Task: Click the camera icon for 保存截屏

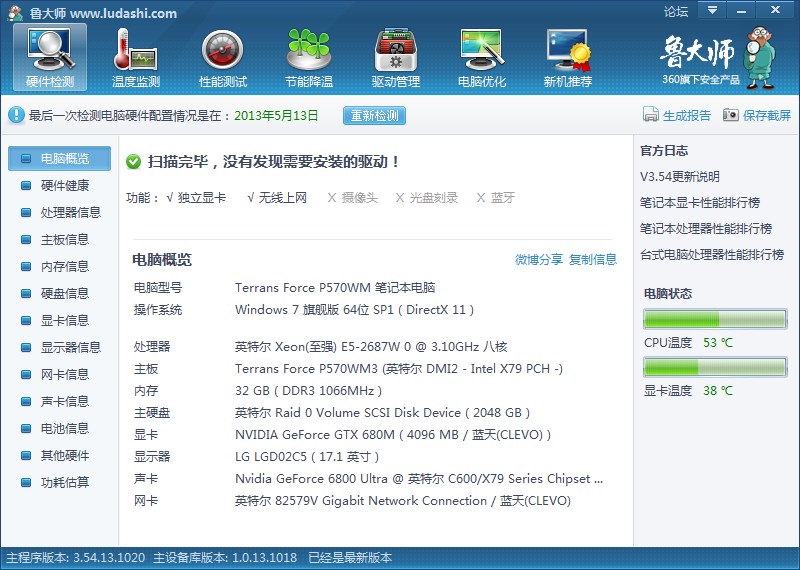Action: coord(731,115)
